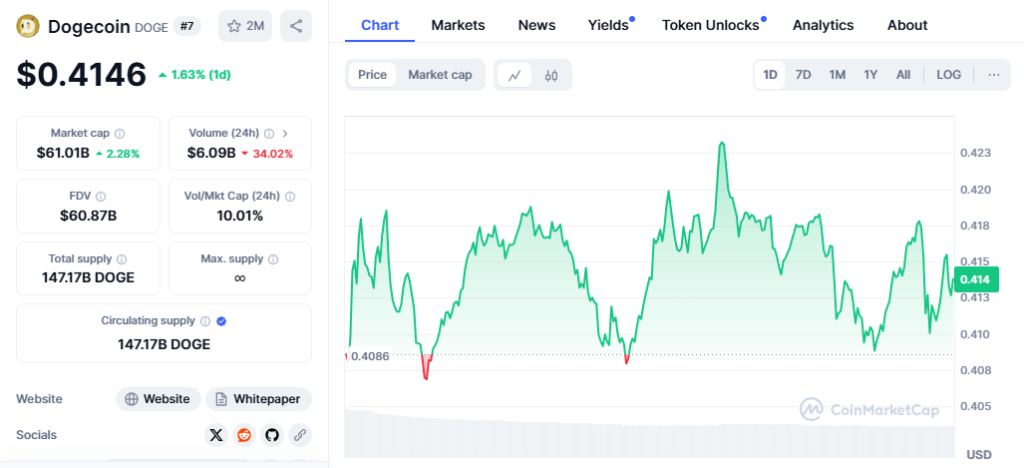Click the 0.4086 opening price label on chart
The height and width of the screenshot is (468, 1024).
pos(370,356)
